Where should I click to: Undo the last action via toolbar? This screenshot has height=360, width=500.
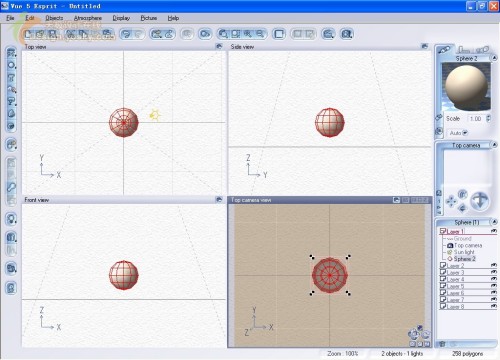pyautogui.click(x=126, y=34)
